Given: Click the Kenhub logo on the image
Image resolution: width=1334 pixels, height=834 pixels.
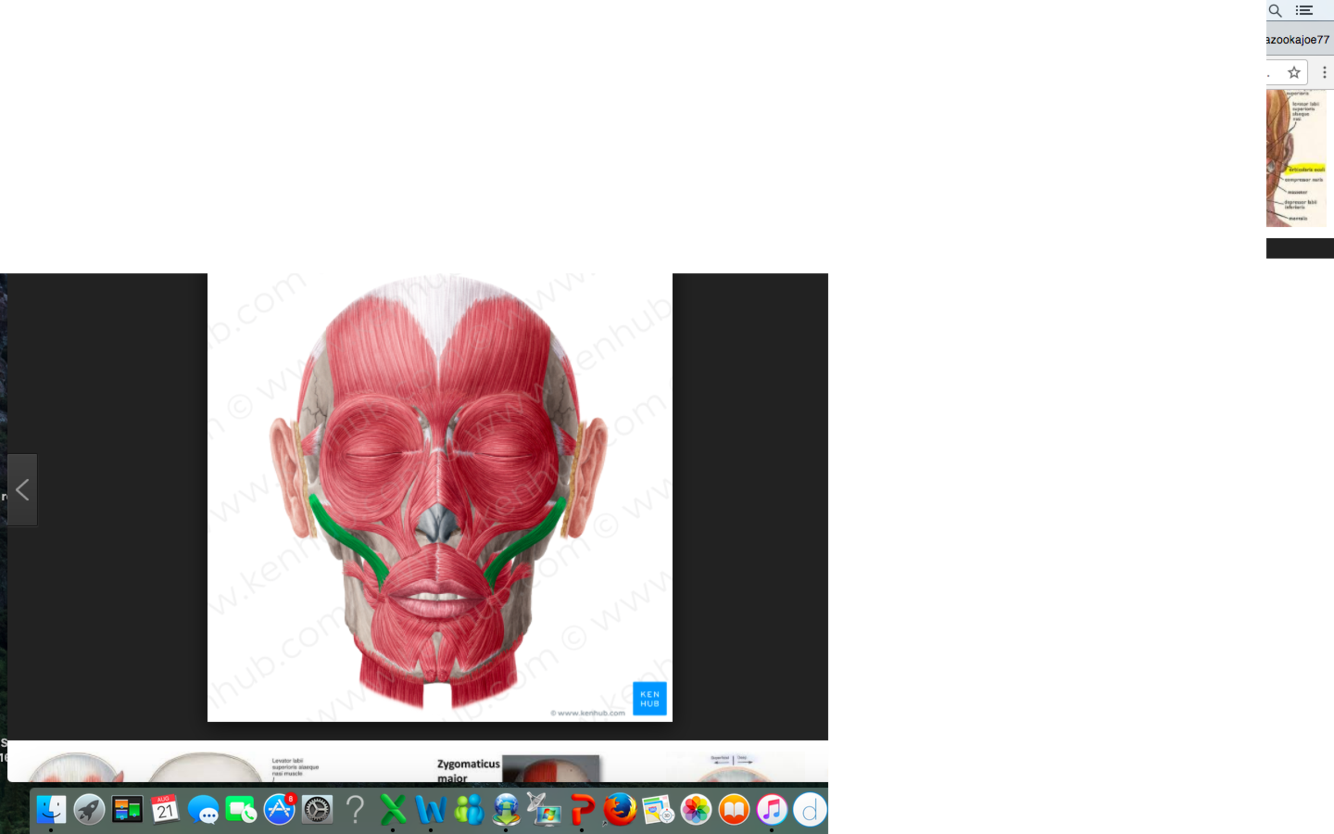Looking at the screenshot, I should coord(650,698).
